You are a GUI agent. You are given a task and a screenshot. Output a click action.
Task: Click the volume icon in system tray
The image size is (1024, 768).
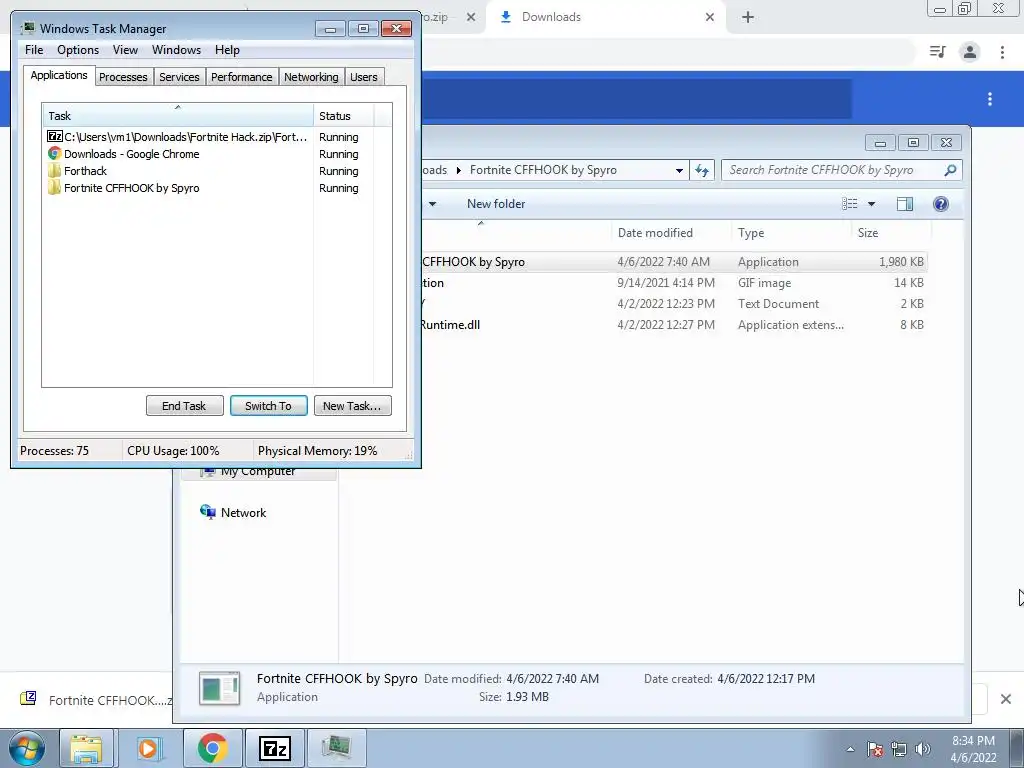point(923,749)
